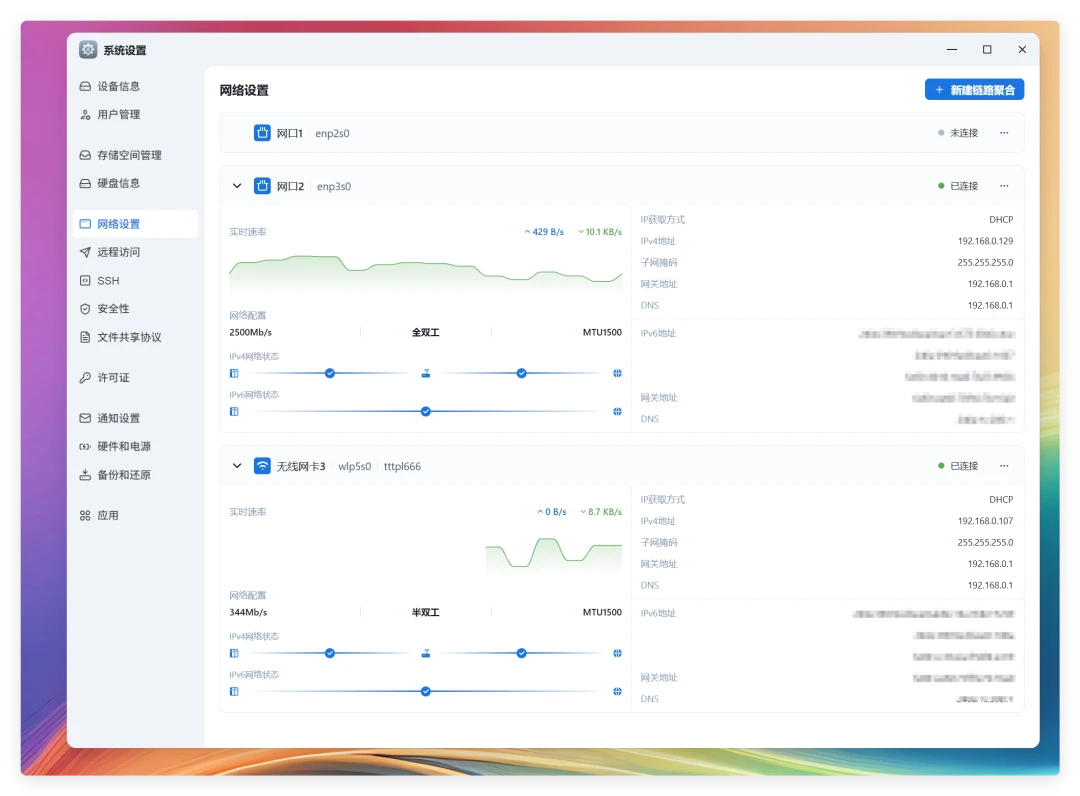This screenshot has width=1080, height=796.
Task: Click 网口2 IPv4 first check marker
Action: pos(330,373)
